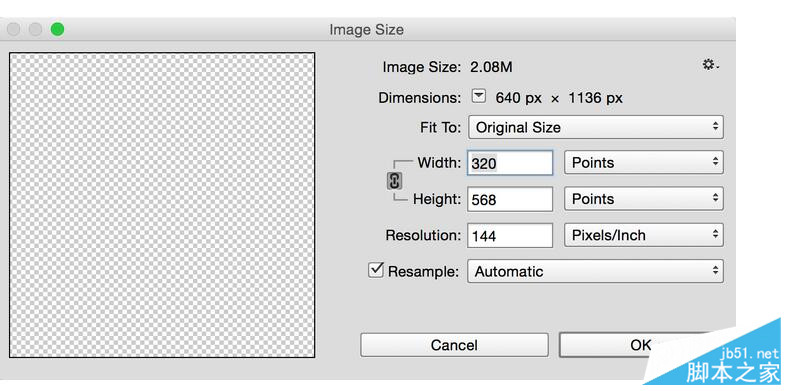
Task: Click the jb51.net watermark logo
Action: pos(732,365)
